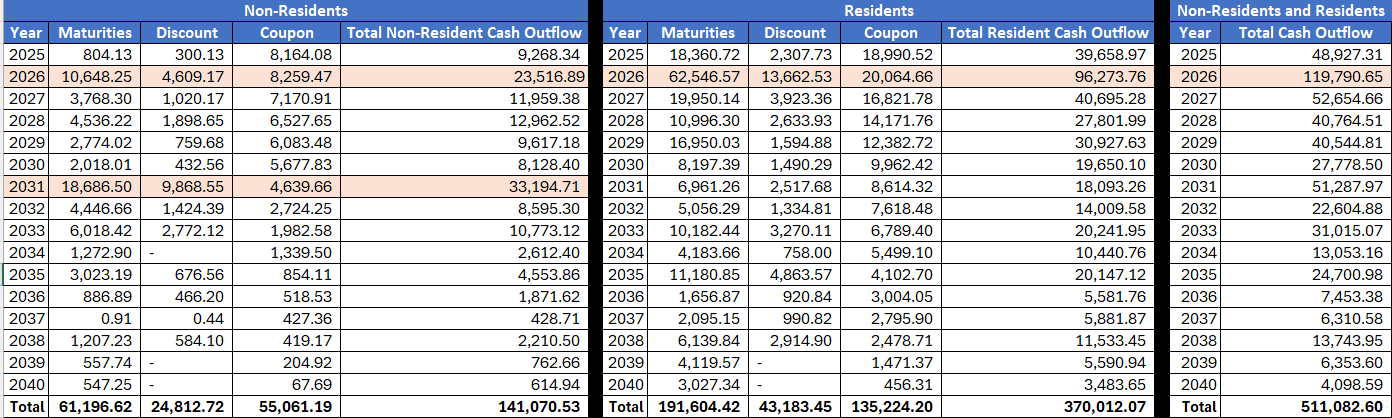This screenshot has width=1392, height=418.
Task: Select non-resident coupon total 55,061.19
Action: [x=286, y=406]
